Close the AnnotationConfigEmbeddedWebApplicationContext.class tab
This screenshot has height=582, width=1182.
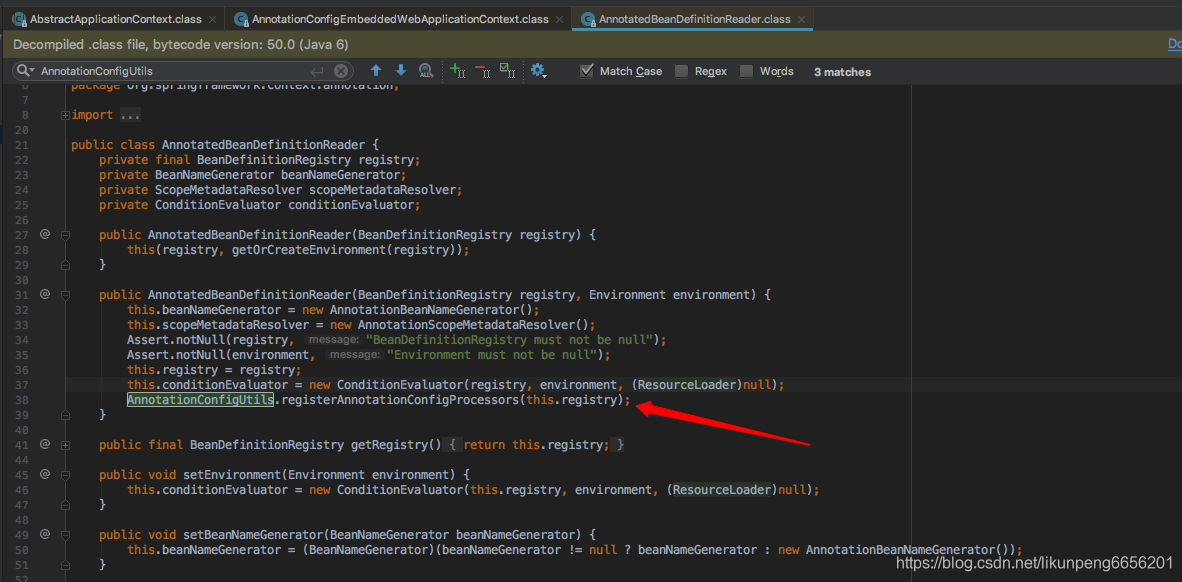click(559, 20)
